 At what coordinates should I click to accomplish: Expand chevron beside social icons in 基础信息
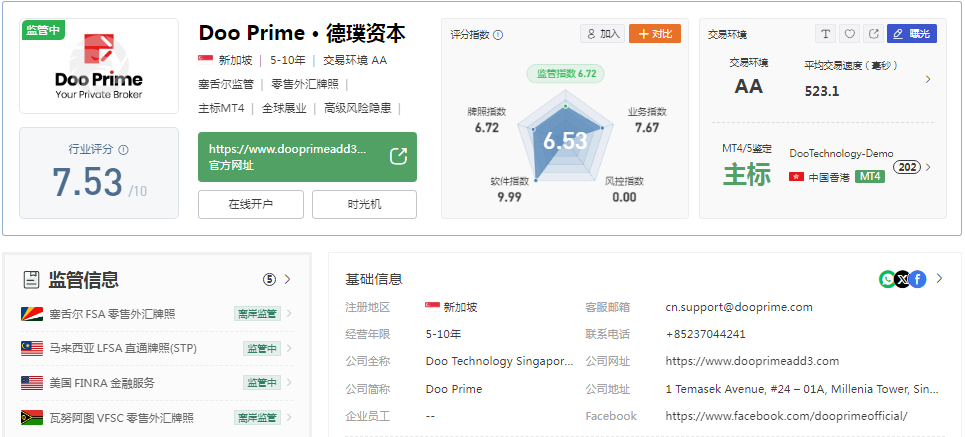(x=939, y=279)
